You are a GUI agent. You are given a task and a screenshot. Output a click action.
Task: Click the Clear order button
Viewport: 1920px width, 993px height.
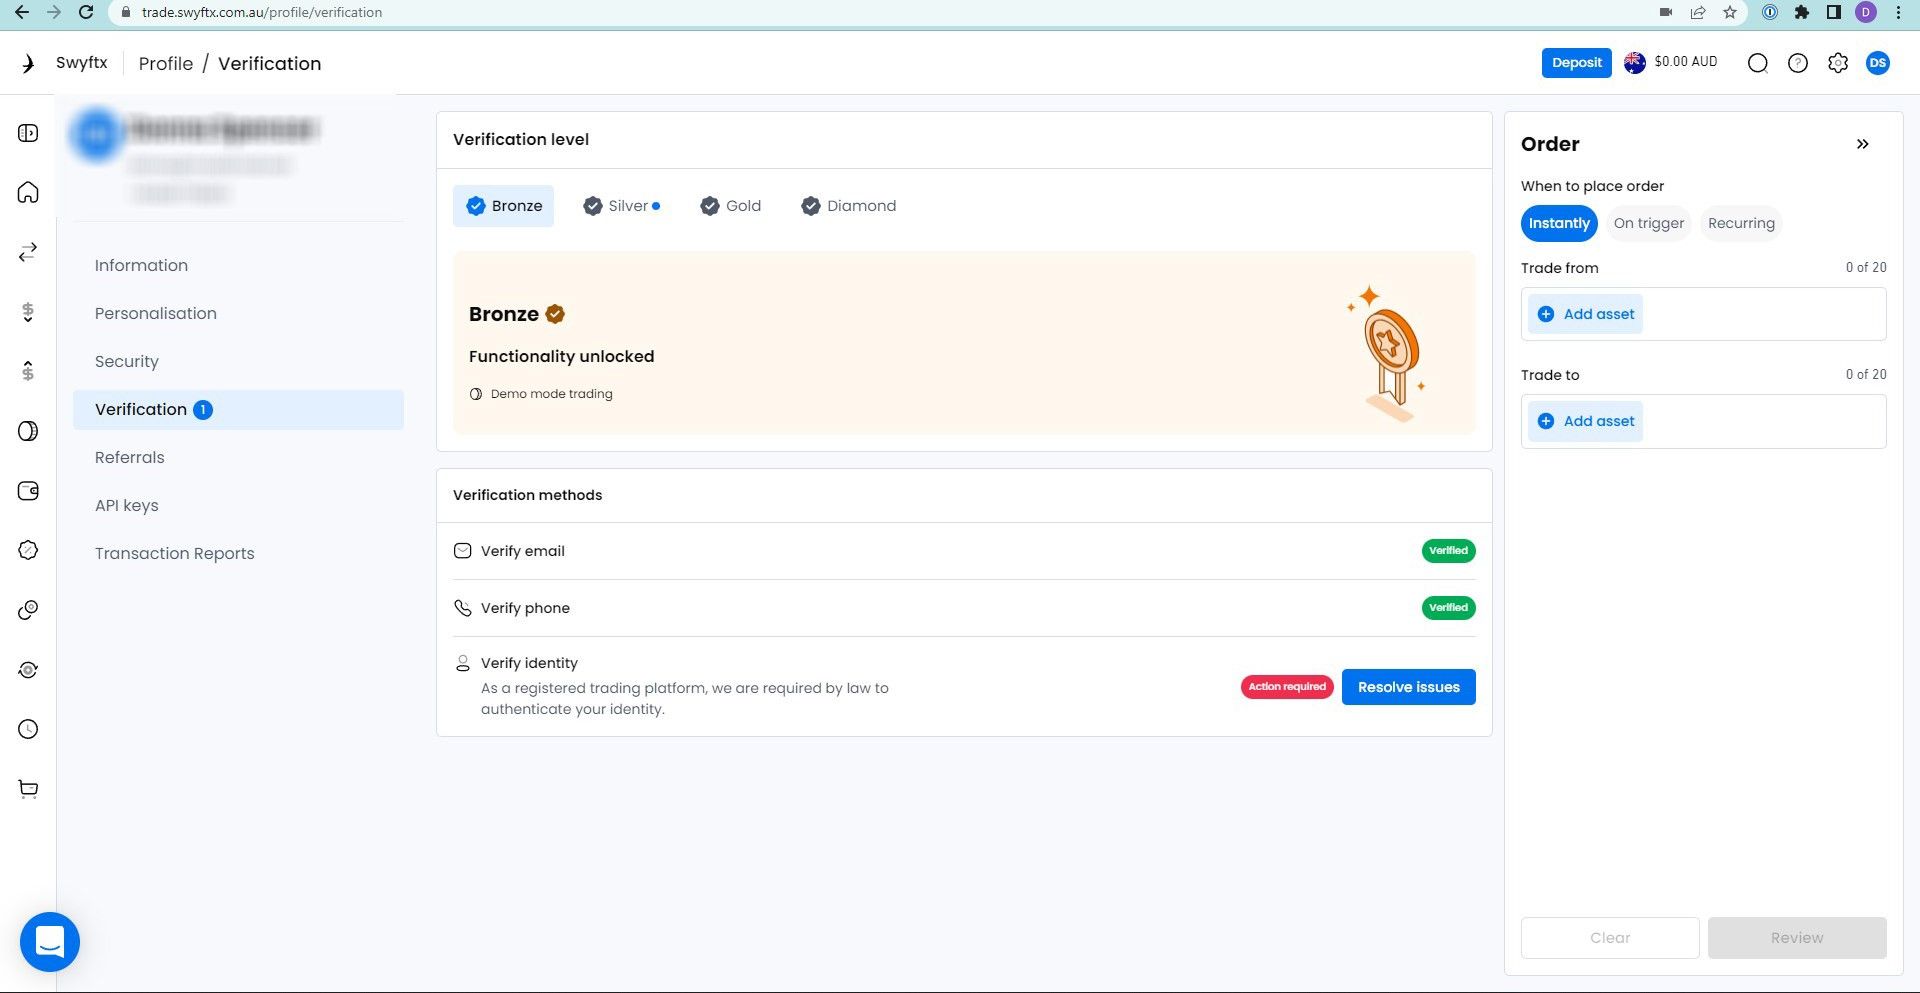pyautogui.click(x=1610, y=938)
